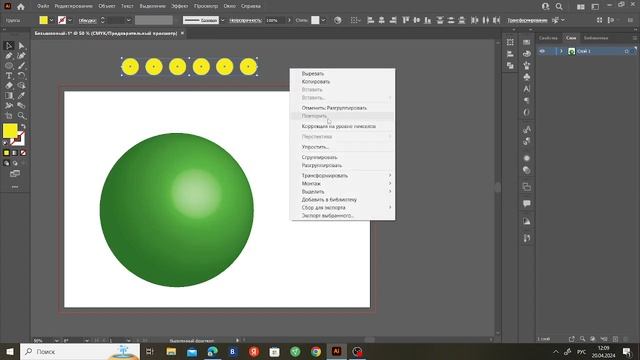Click Vertical Align Top icon
This screenshot has height=360, width=640.
click(x=406, y=20)
